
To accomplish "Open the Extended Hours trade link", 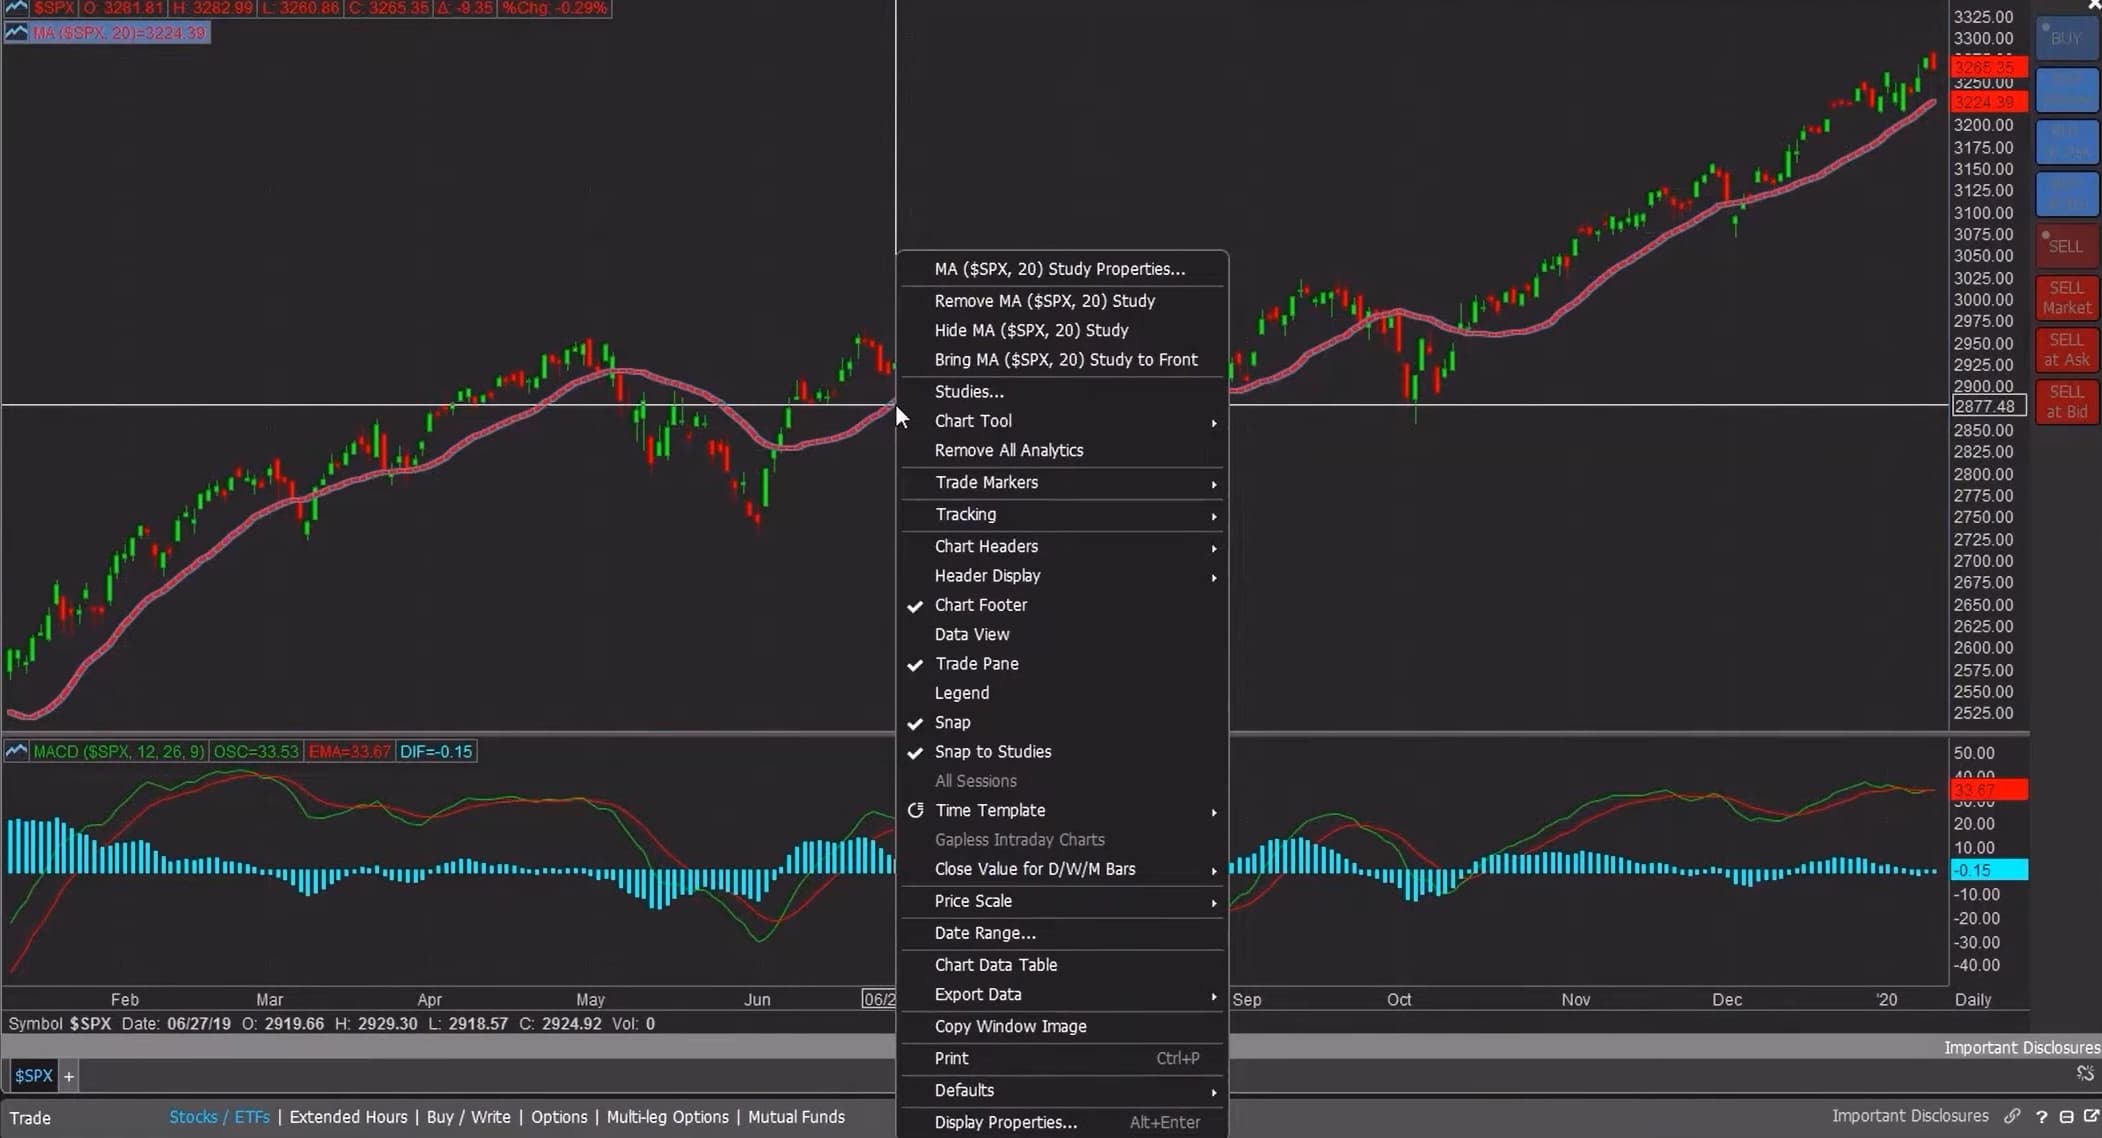I will [x=348, y=1117].
